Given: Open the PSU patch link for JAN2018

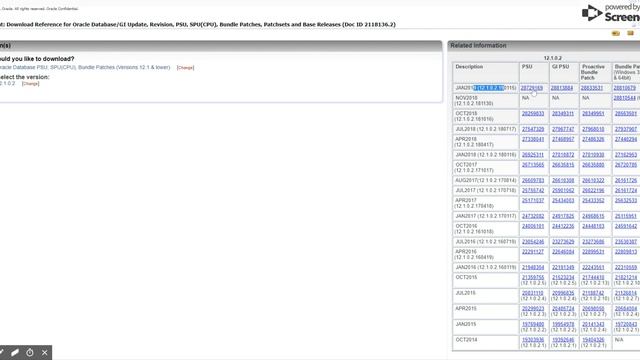Looking at the screenshot, I should [533, 155].
